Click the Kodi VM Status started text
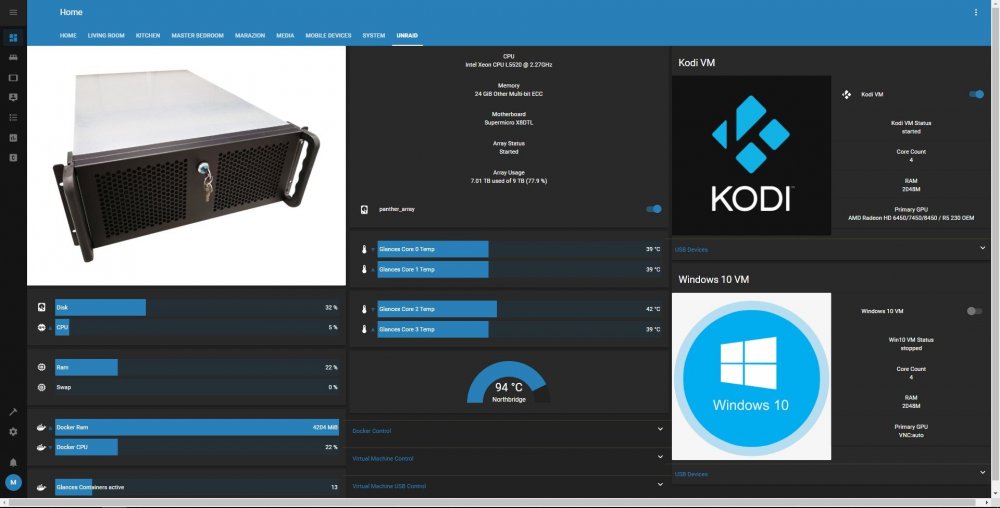 [911, 127]
